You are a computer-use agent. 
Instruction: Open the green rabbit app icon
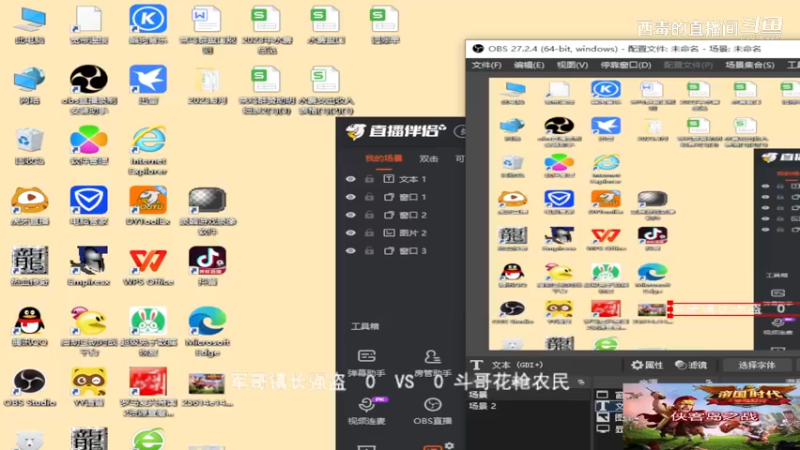(x=148, y=331)
